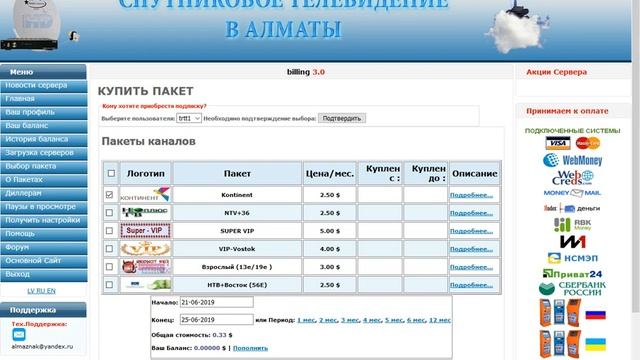Image resolution: width=640 pixels, height=360 pixels.
Task: Click the Подтвердить button
Action: [342, 118]
